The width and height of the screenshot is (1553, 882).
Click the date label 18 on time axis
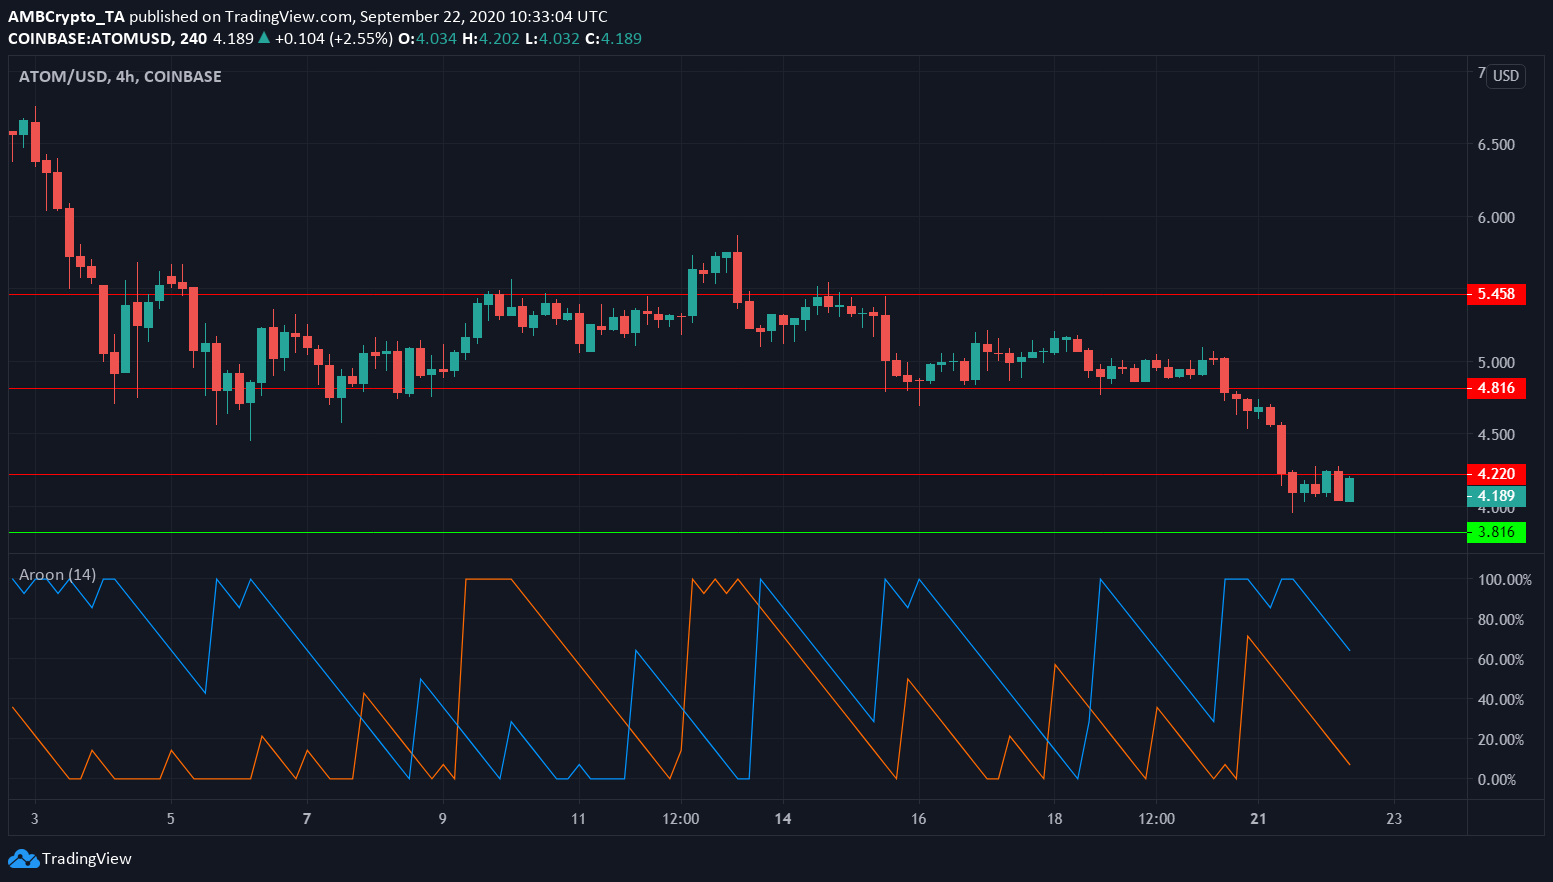click(1054, 818)
